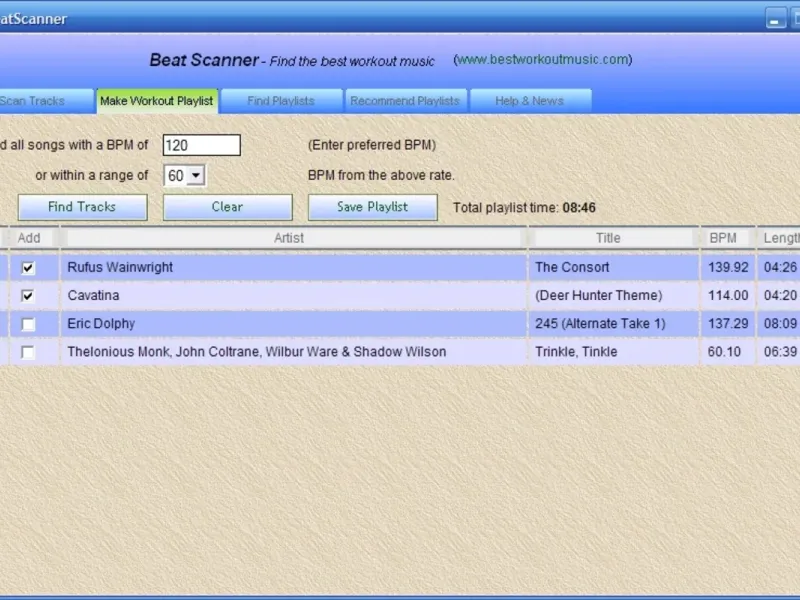The height and width of the screenshot is (600, 800).
Task: Click the length value 04:20
Action: click(780, 295)
